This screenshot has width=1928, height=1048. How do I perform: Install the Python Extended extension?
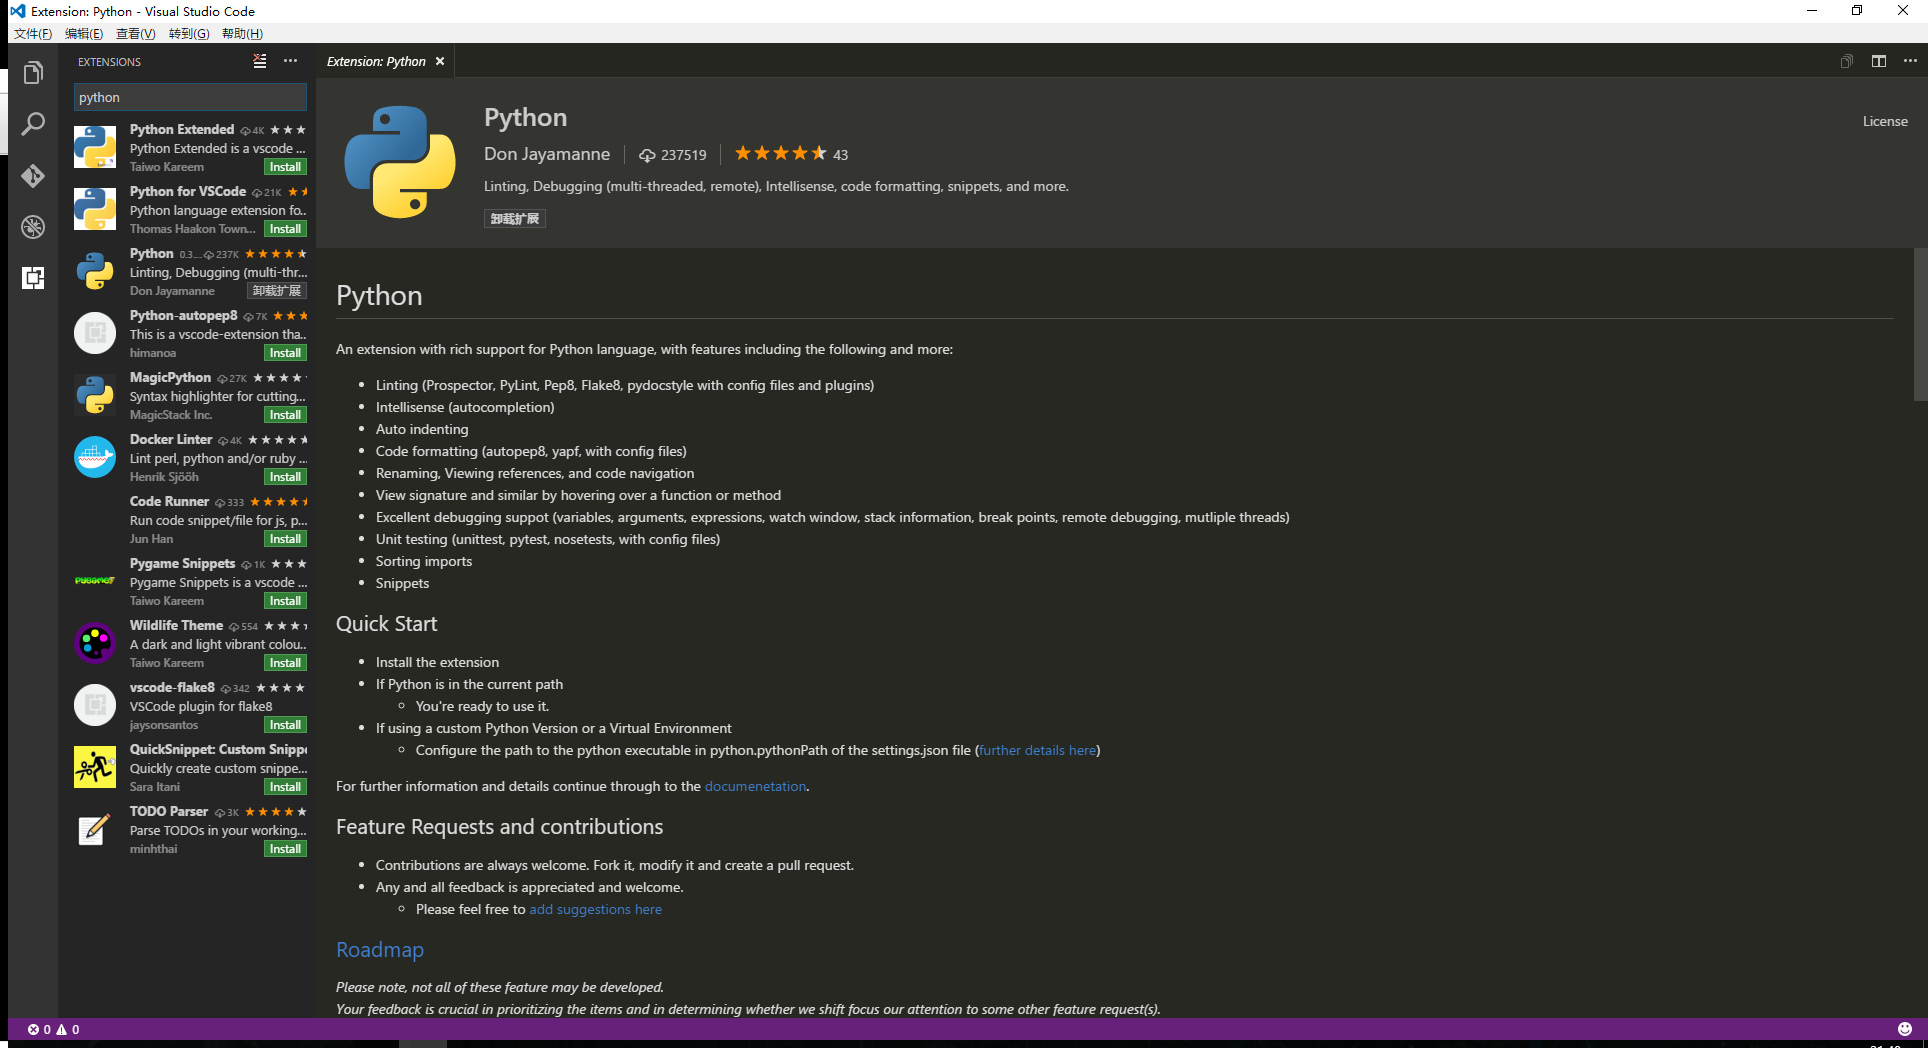tap(284, 166)
